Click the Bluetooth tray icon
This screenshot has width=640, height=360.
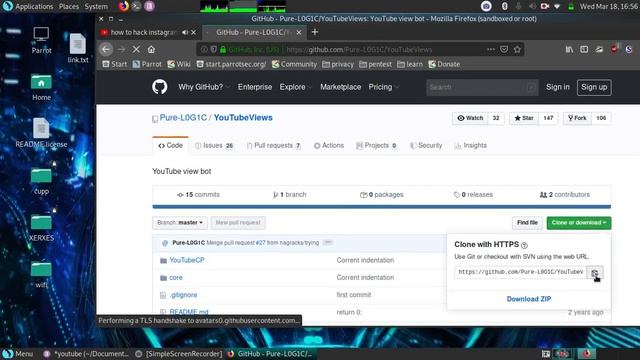[x=504, y=6]
